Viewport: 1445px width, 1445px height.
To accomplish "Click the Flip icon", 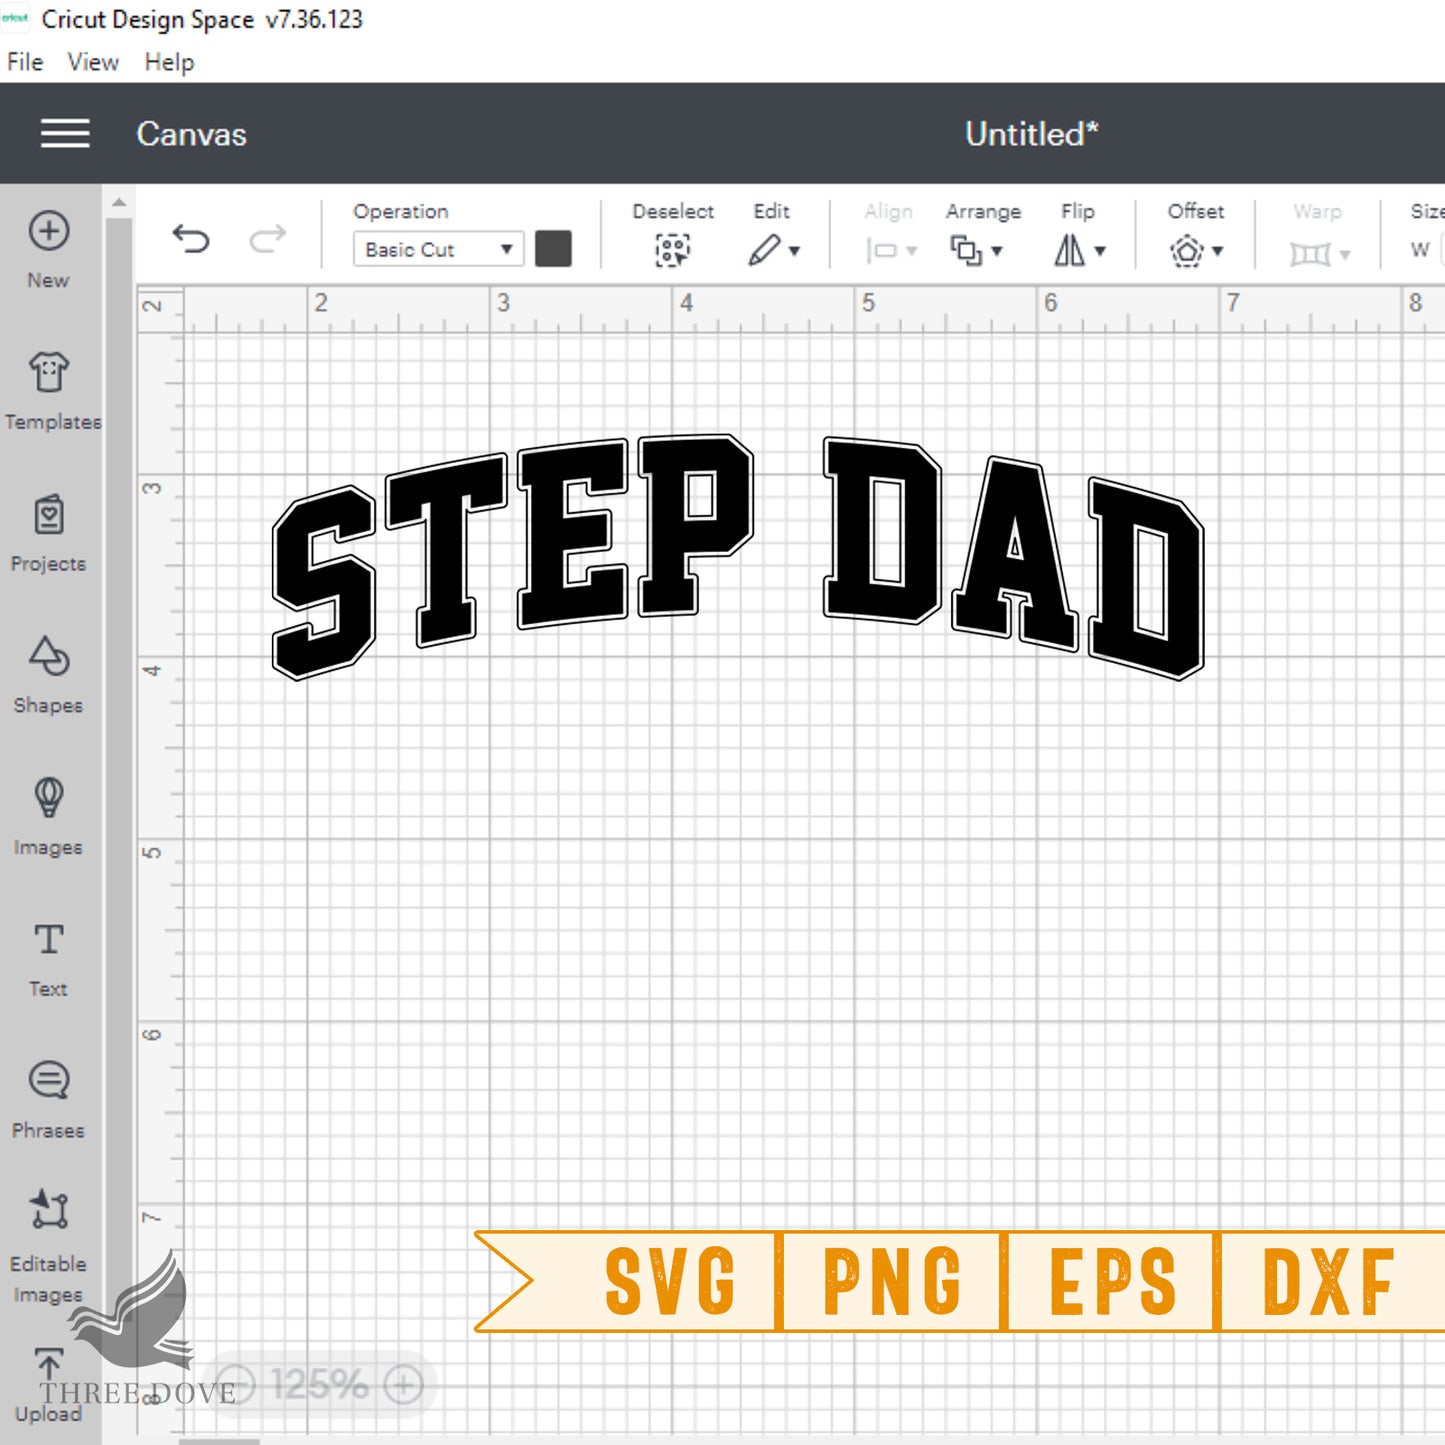I will (x=1069, y=250).
